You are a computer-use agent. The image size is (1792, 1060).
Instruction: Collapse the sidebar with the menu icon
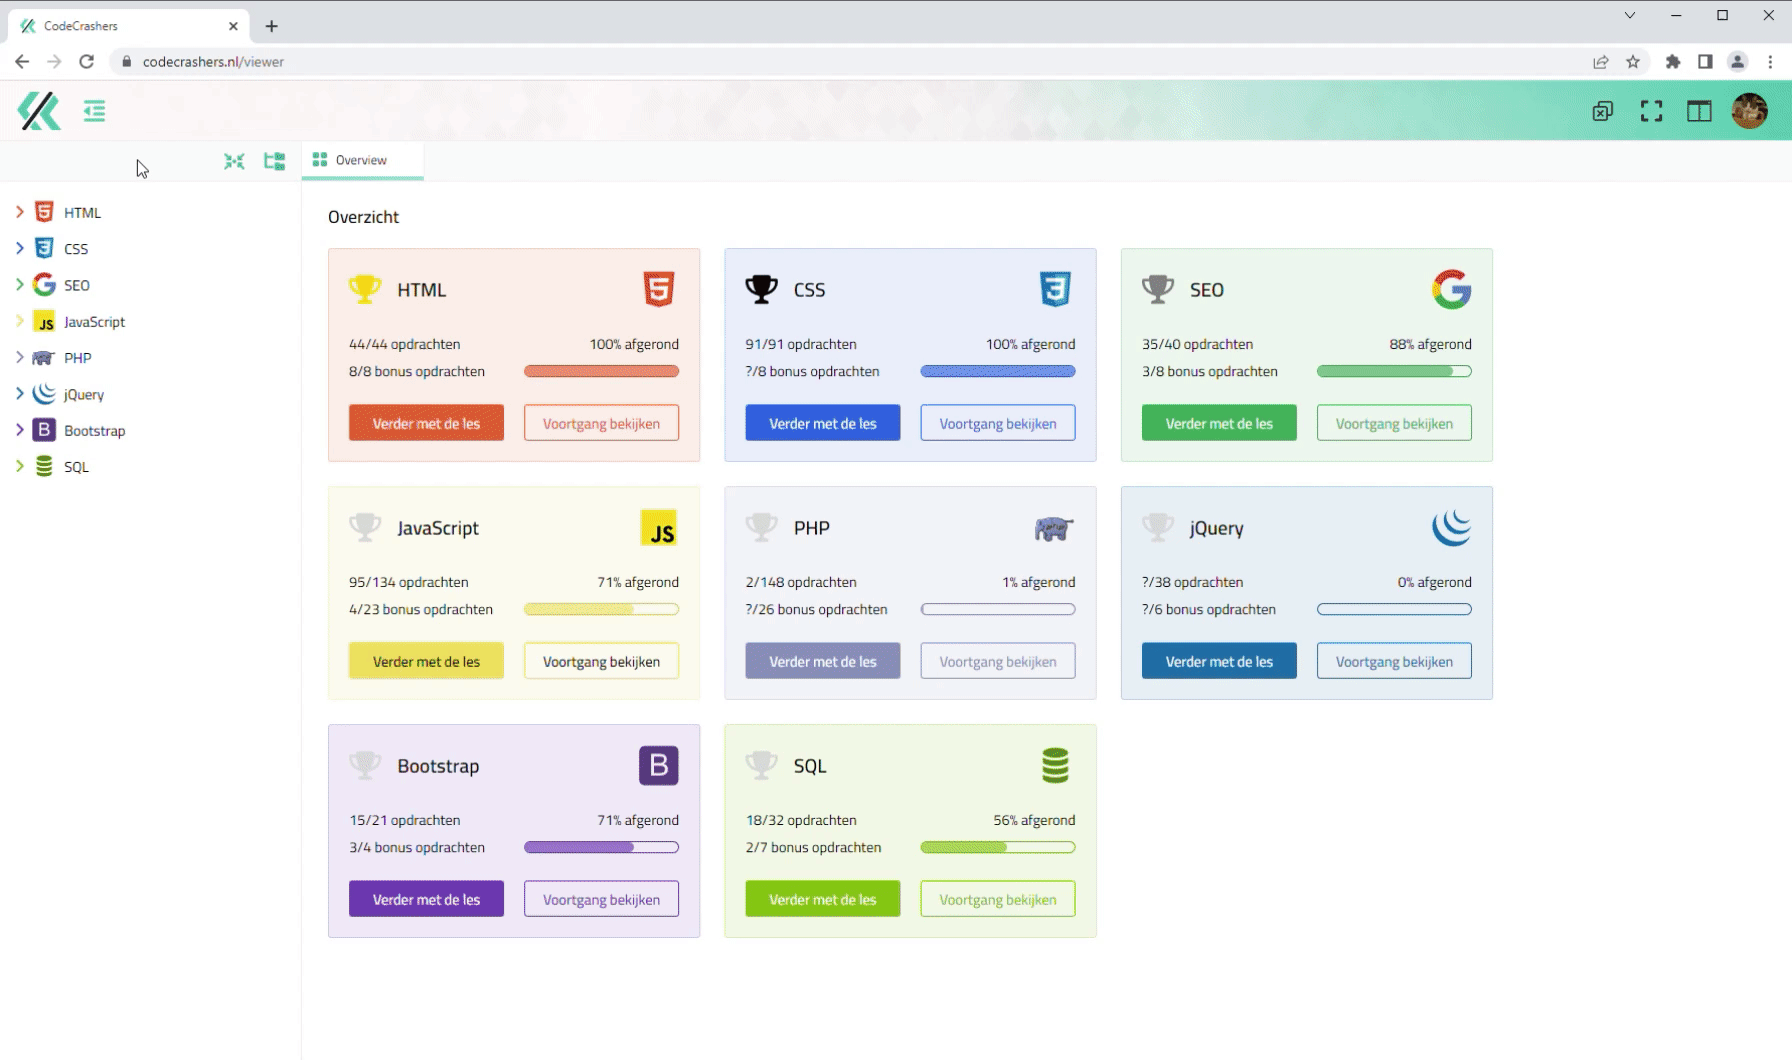pyautogui.click(x=94, y=111)
